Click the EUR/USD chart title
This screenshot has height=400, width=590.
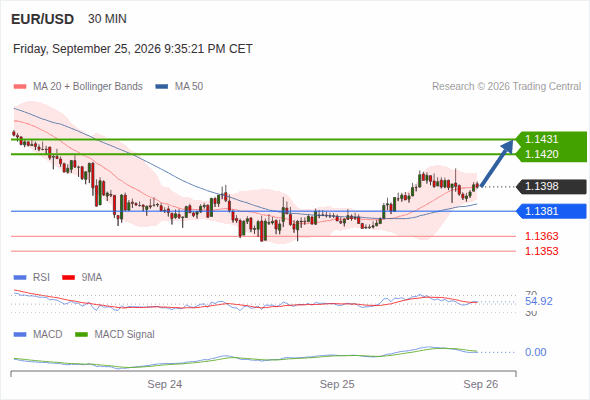pyautogui.click(x=43, y=19)
